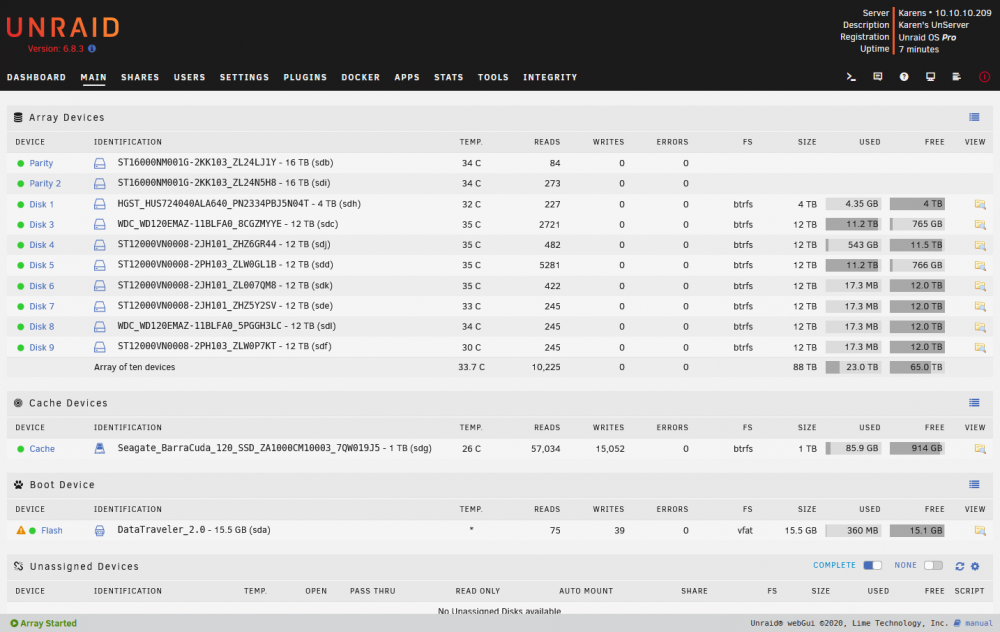The height and width of the screenshot is (632, 1000).
Task: Click drive icon on Disk 4 row
Action: pyautogui.click(x=99, y=245)
